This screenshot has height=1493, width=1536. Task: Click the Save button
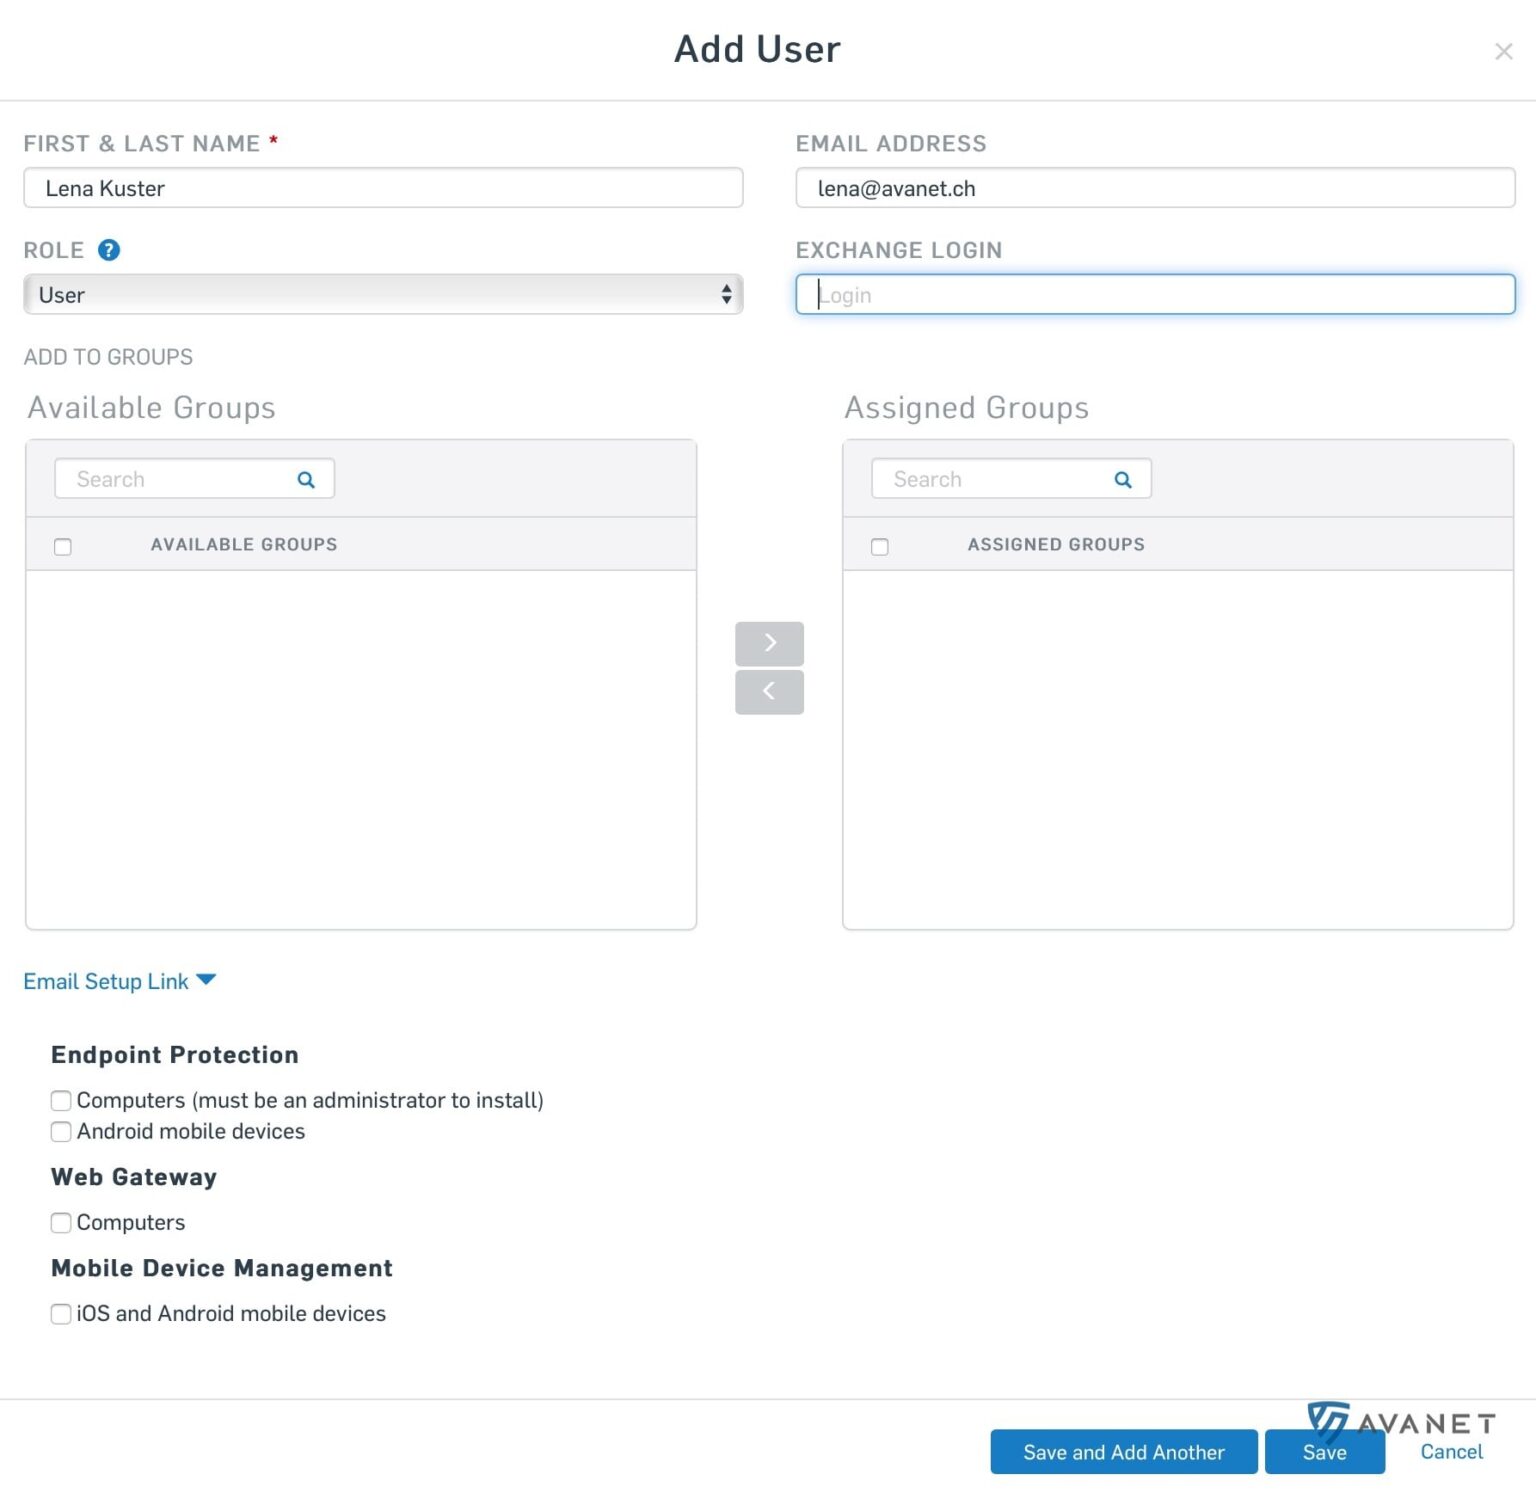(x=1325, y=1452)
